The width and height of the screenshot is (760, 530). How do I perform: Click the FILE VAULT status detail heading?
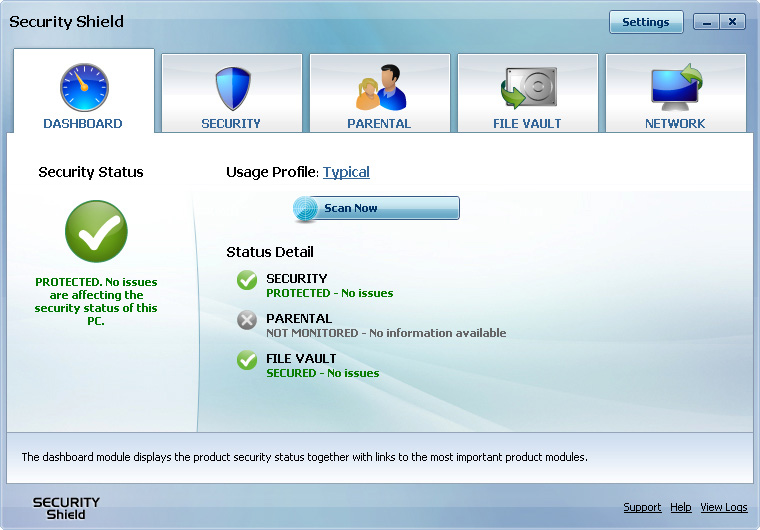[x=301, y=358]
